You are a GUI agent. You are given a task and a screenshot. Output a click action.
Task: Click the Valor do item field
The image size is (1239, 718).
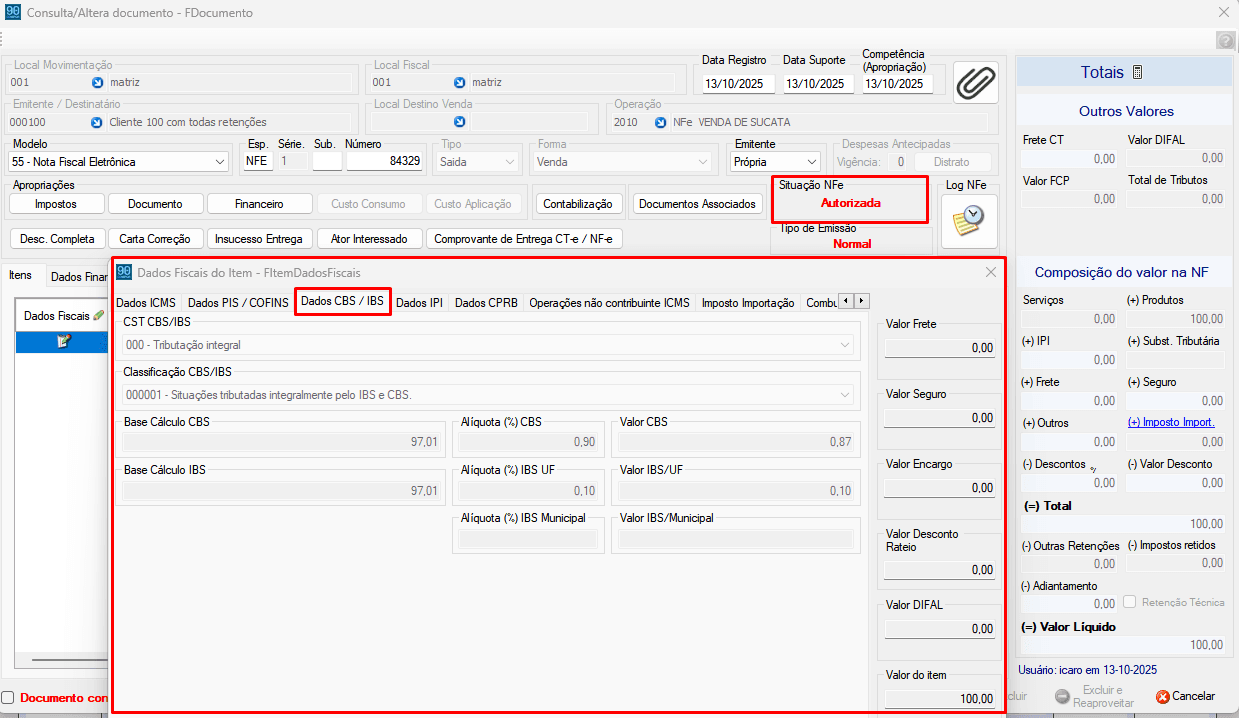coord(940,699)
